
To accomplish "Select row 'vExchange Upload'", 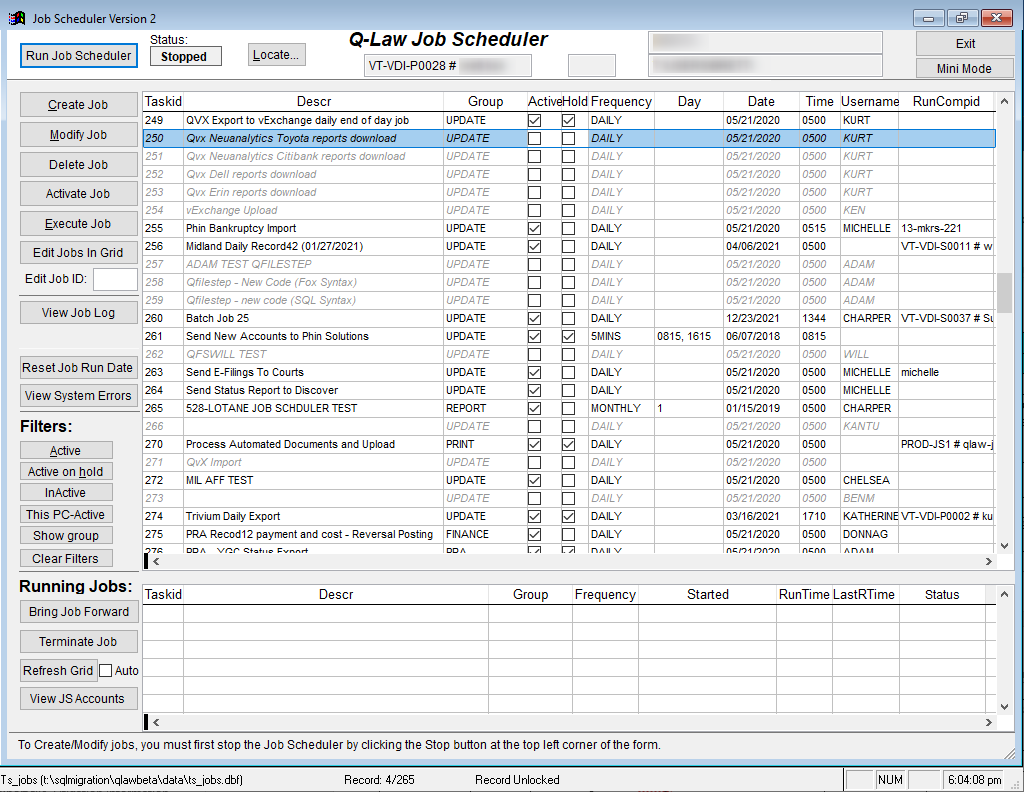I will [569, 210].
